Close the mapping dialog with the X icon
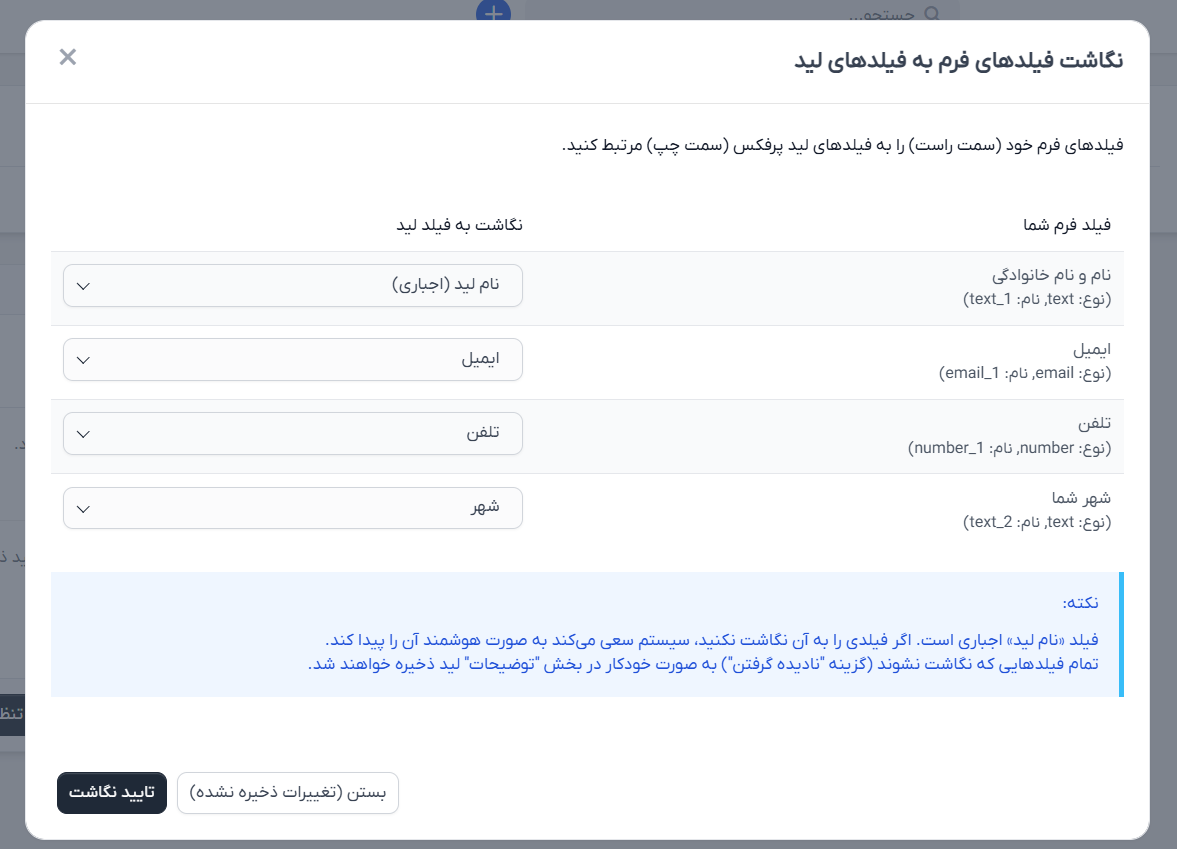Viewport: 1177px width, 849px height. pyautogui.click(x=67, y=57)
